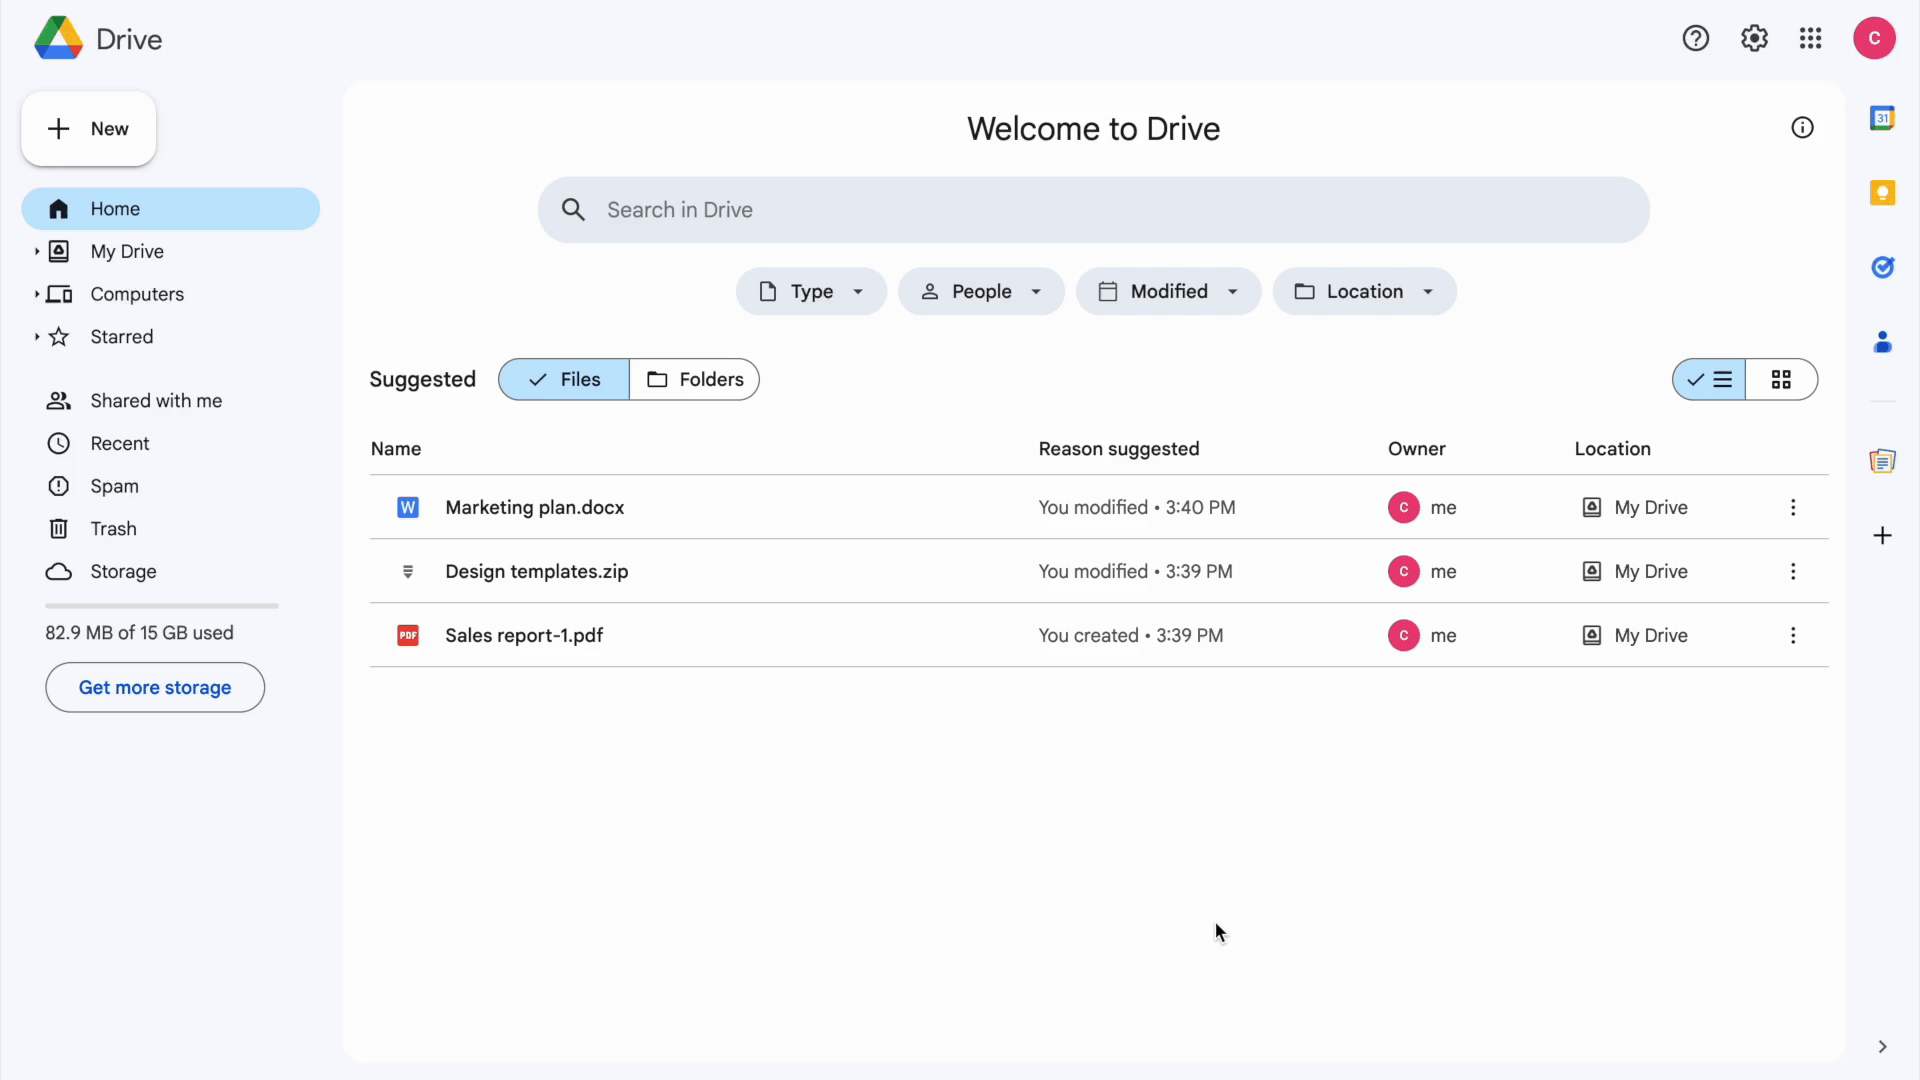Open Google Calendar side panel icon

pyautogui.click(x=1882, y=118)
